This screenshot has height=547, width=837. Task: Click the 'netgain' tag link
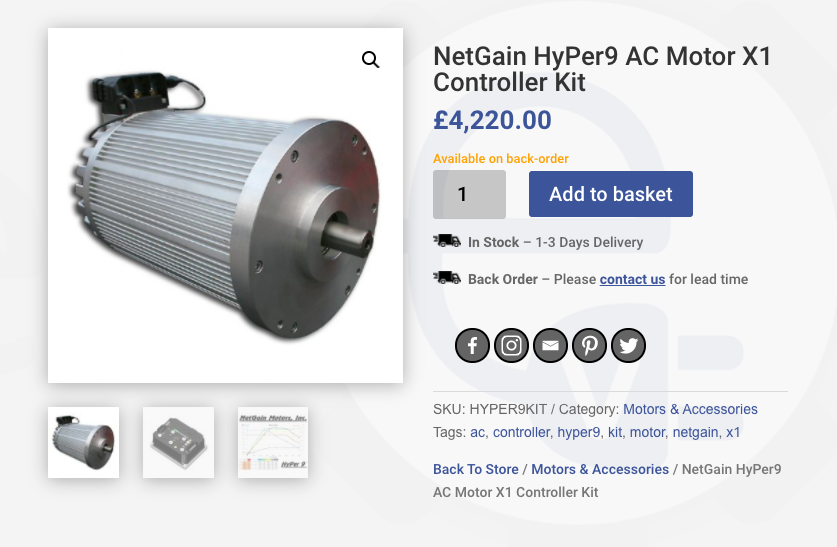click(695, 432)
